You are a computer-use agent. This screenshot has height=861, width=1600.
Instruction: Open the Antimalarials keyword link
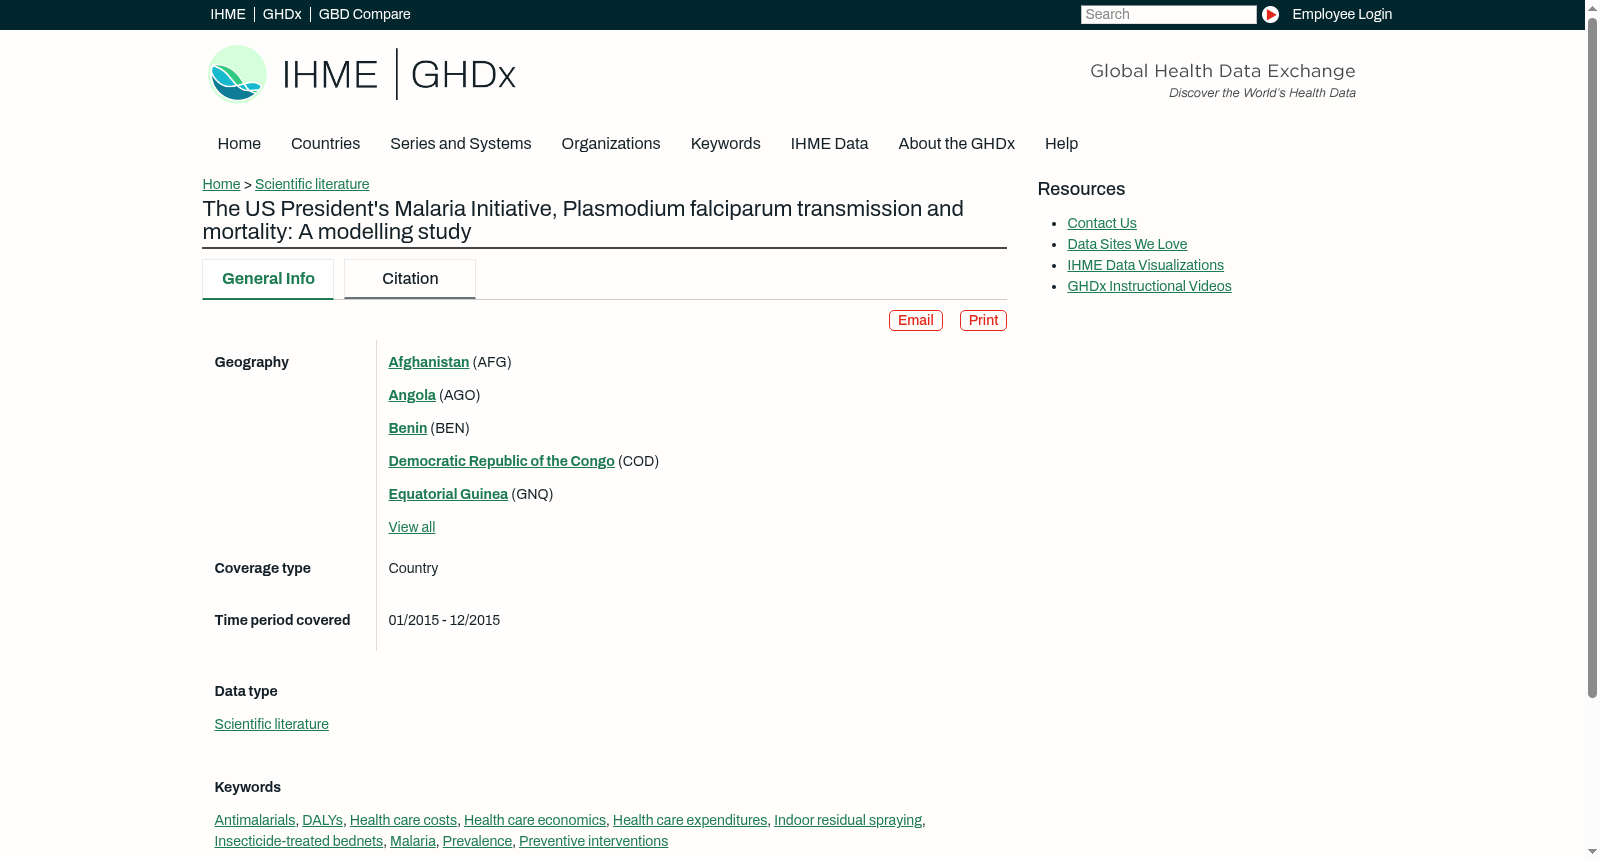[x=255, y=820]
